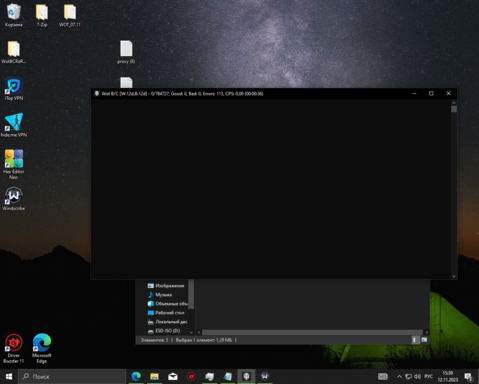479x384 pixels.
Task: Click Explorer navigation pane scroll-down arrow
Action: [191, 332]
